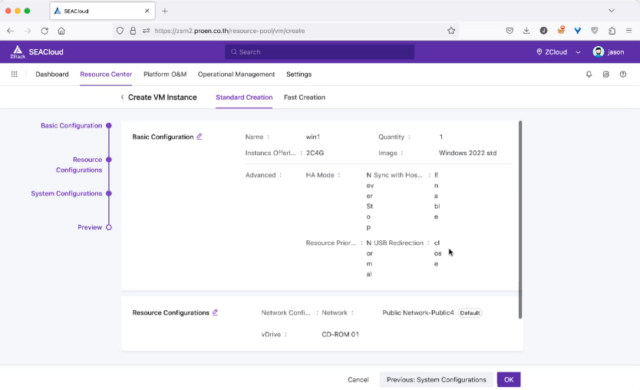Expand the browser tab list chevron
640x390 pixels.
(611, 11)
